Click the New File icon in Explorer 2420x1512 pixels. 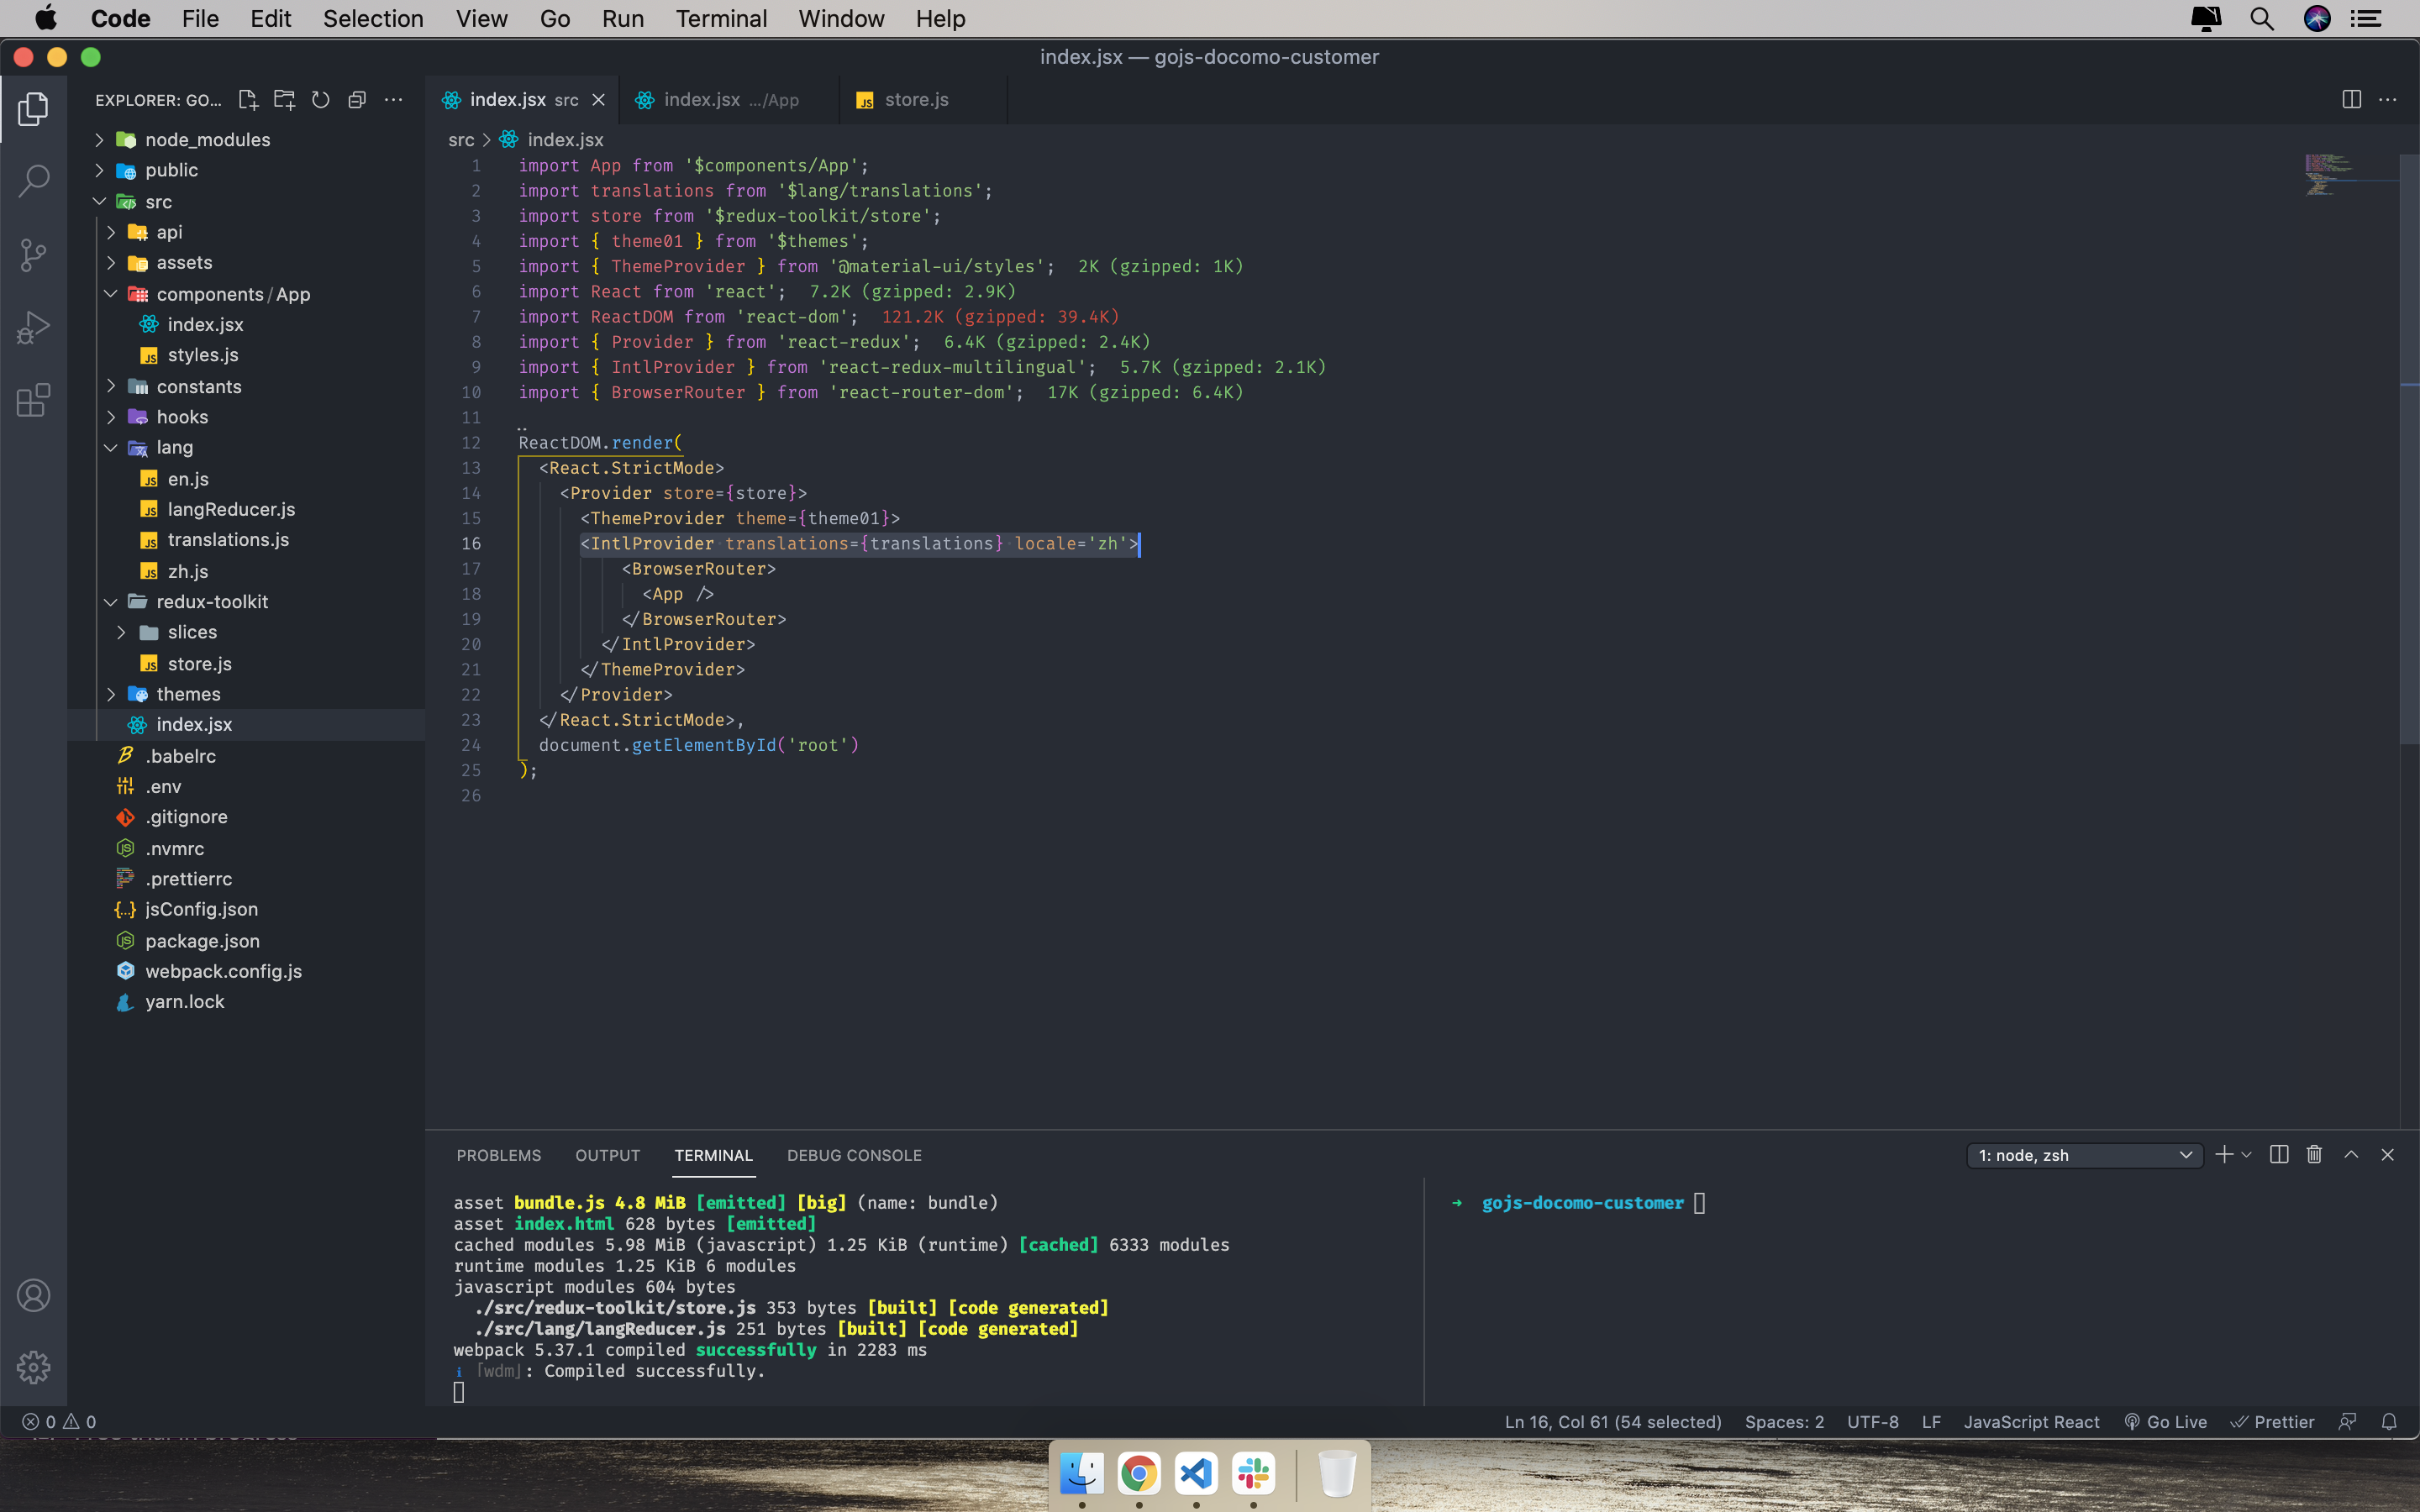247,100
